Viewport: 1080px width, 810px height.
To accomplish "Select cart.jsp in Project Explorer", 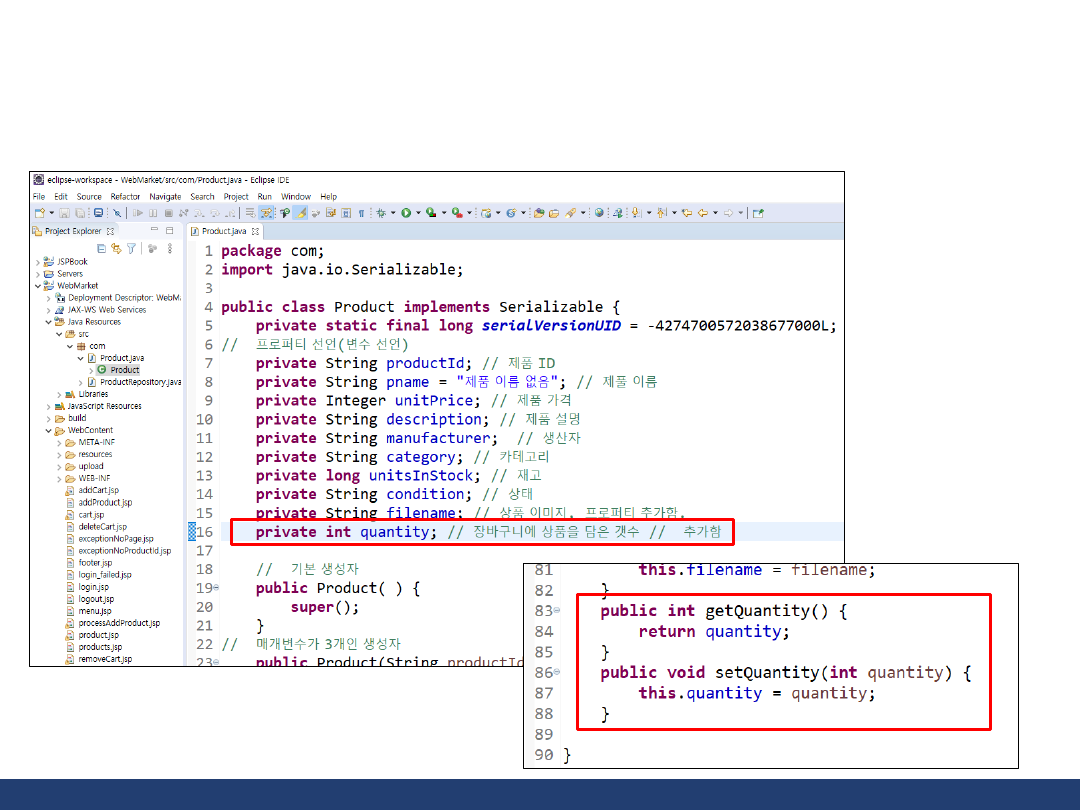I will tap(91, 515).
